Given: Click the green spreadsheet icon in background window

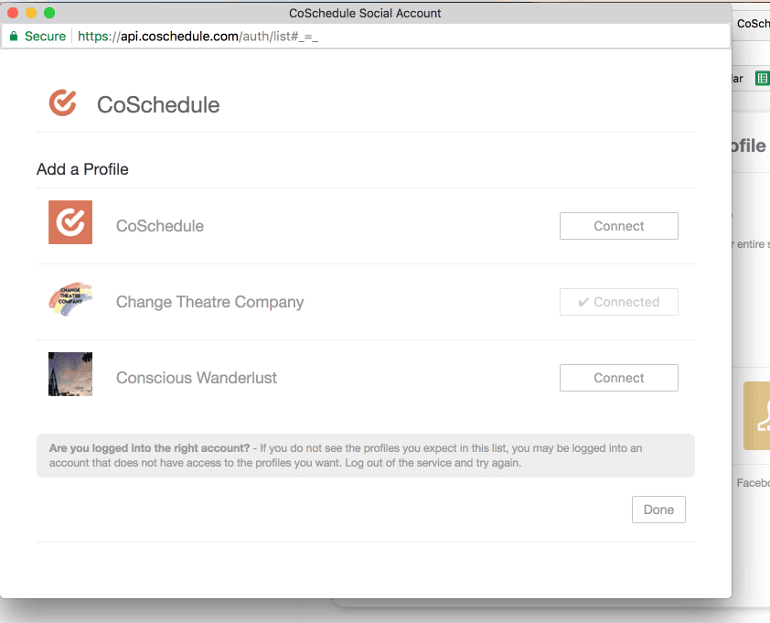Looking at the screenshot, I should click(761, 78).
